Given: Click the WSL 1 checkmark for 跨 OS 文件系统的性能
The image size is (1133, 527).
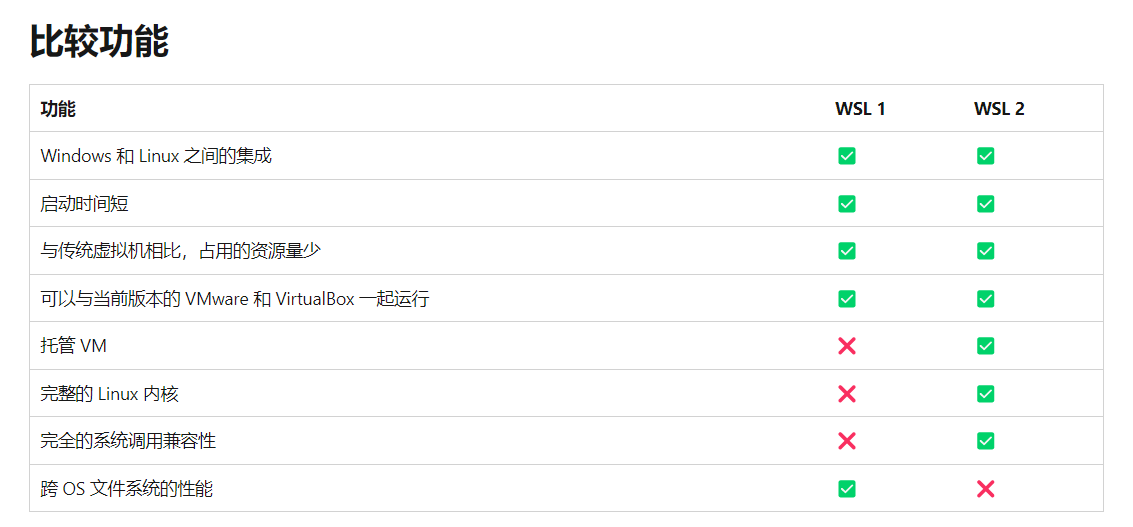Looking at the screenshot, I should (847, 489).
